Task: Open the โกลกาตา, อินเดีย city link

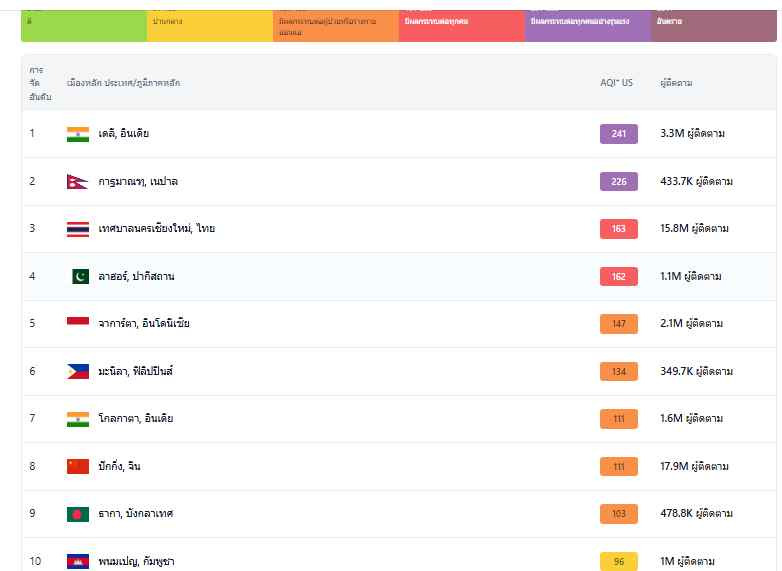Action: (135, 418)
